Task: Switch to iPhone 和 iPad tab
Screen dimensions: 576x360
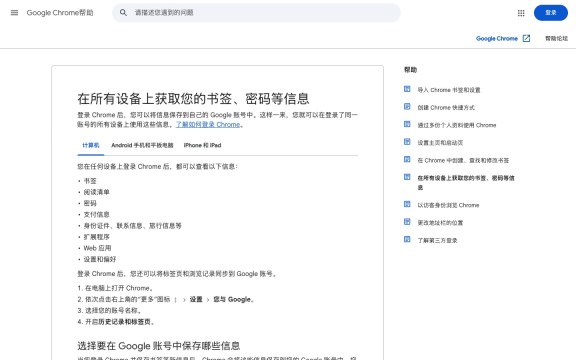Action: pos(202,145)
